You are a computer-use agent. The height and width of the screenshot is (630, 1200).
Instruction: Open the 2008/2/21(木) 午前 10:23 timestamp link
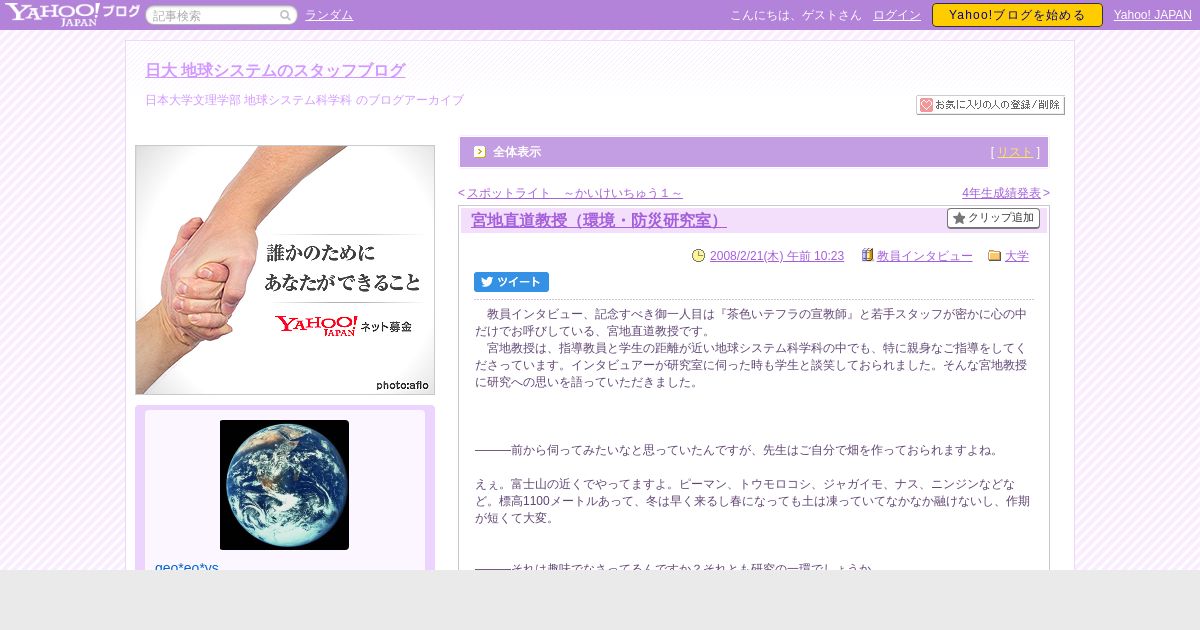pyautogui.click(x=777, y=256)
